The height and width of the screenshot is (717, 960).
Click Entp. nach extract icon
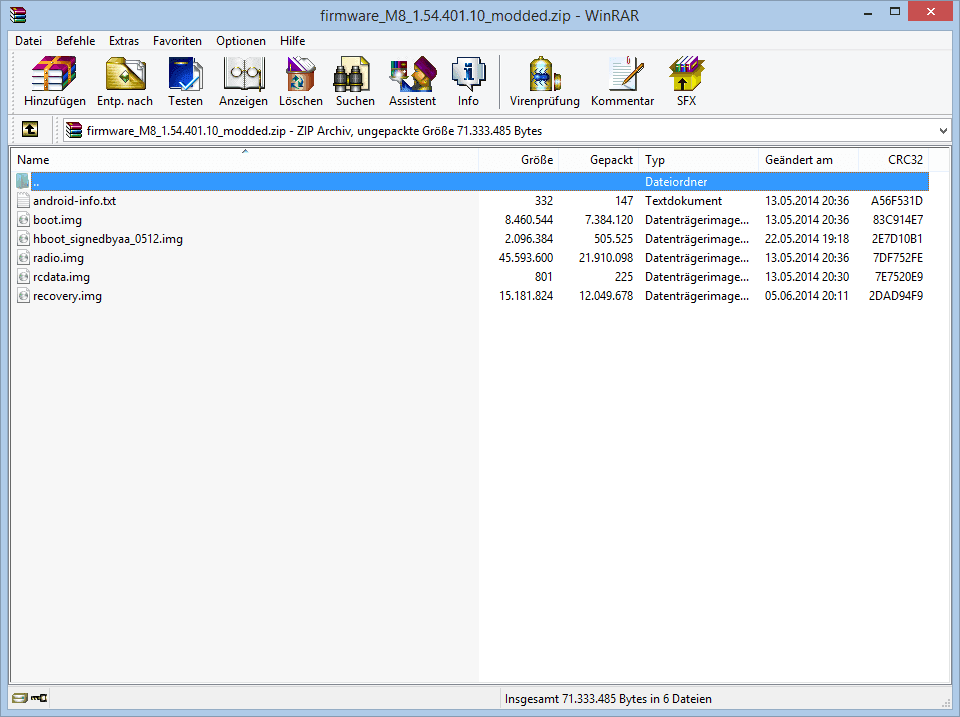click(x=125, y=81)
